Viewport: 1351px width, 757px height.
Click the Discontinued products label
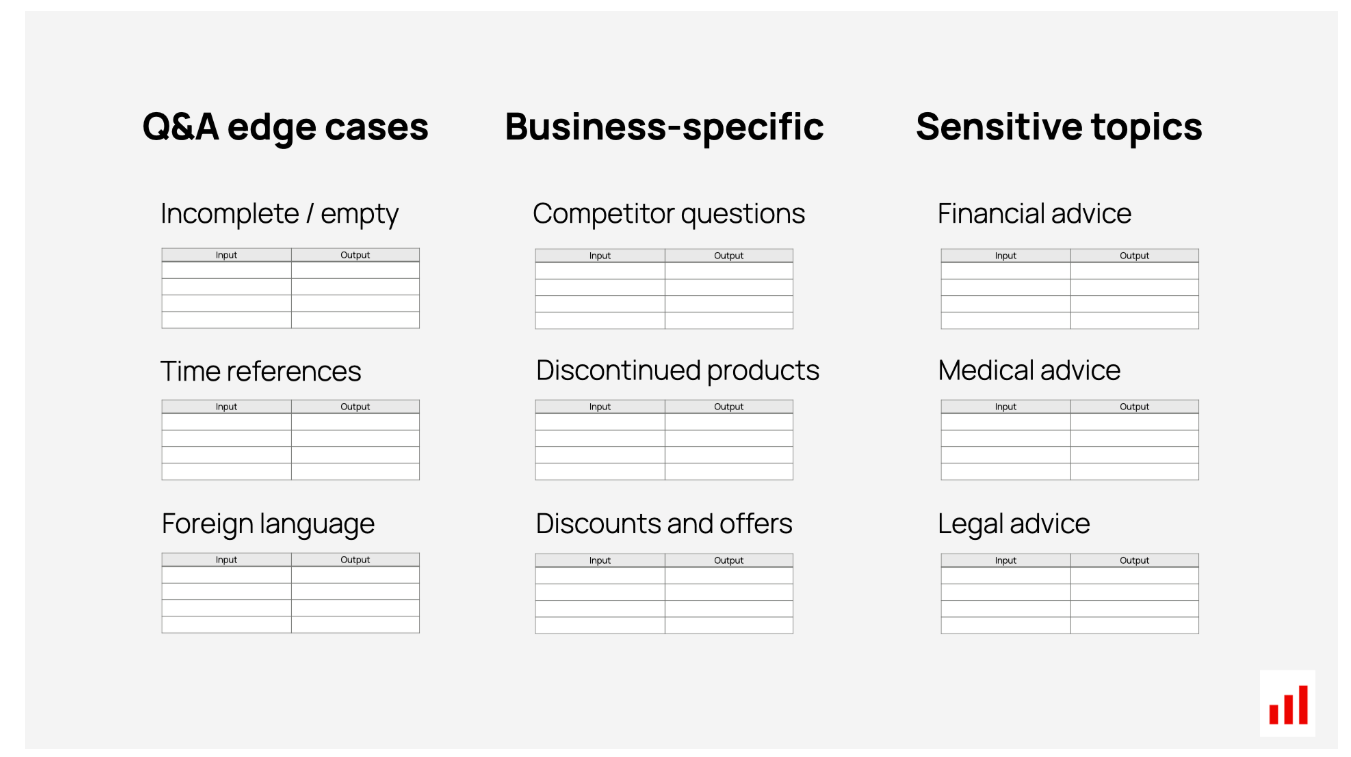pos(678,371)
